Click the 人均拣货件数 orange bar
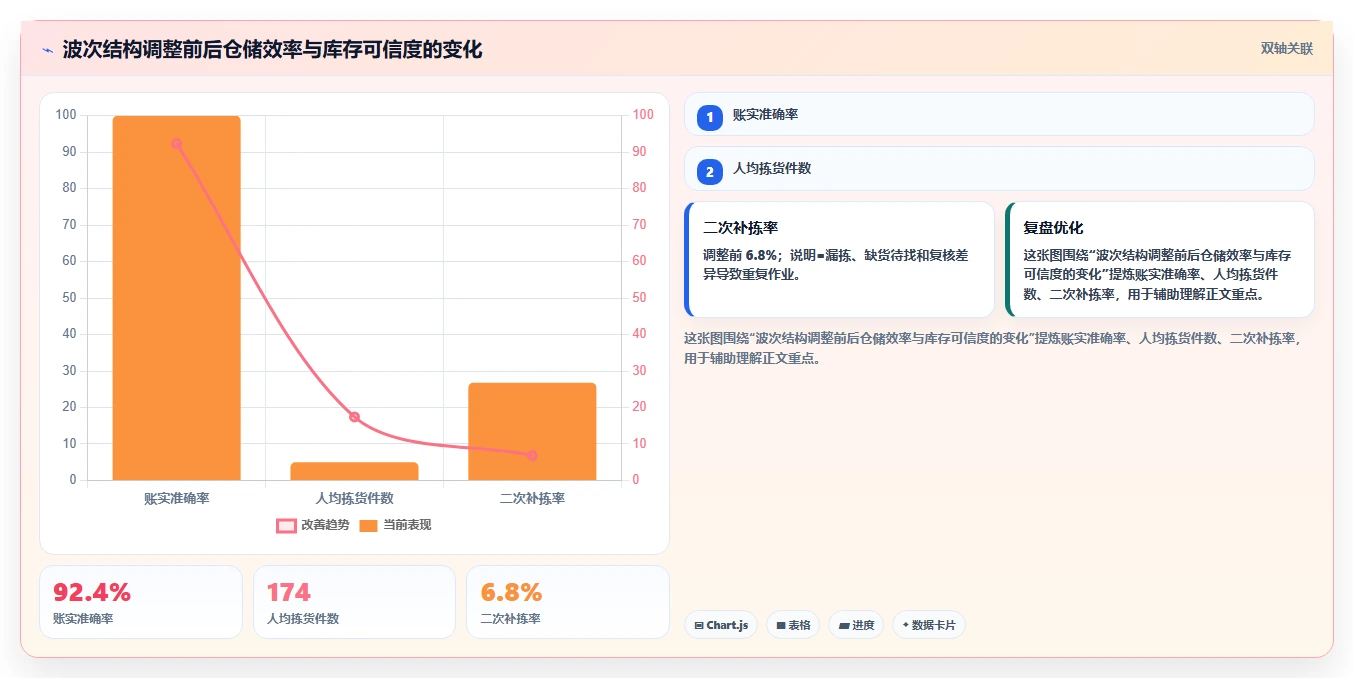 pyautogui.click(x=354, y=471)
